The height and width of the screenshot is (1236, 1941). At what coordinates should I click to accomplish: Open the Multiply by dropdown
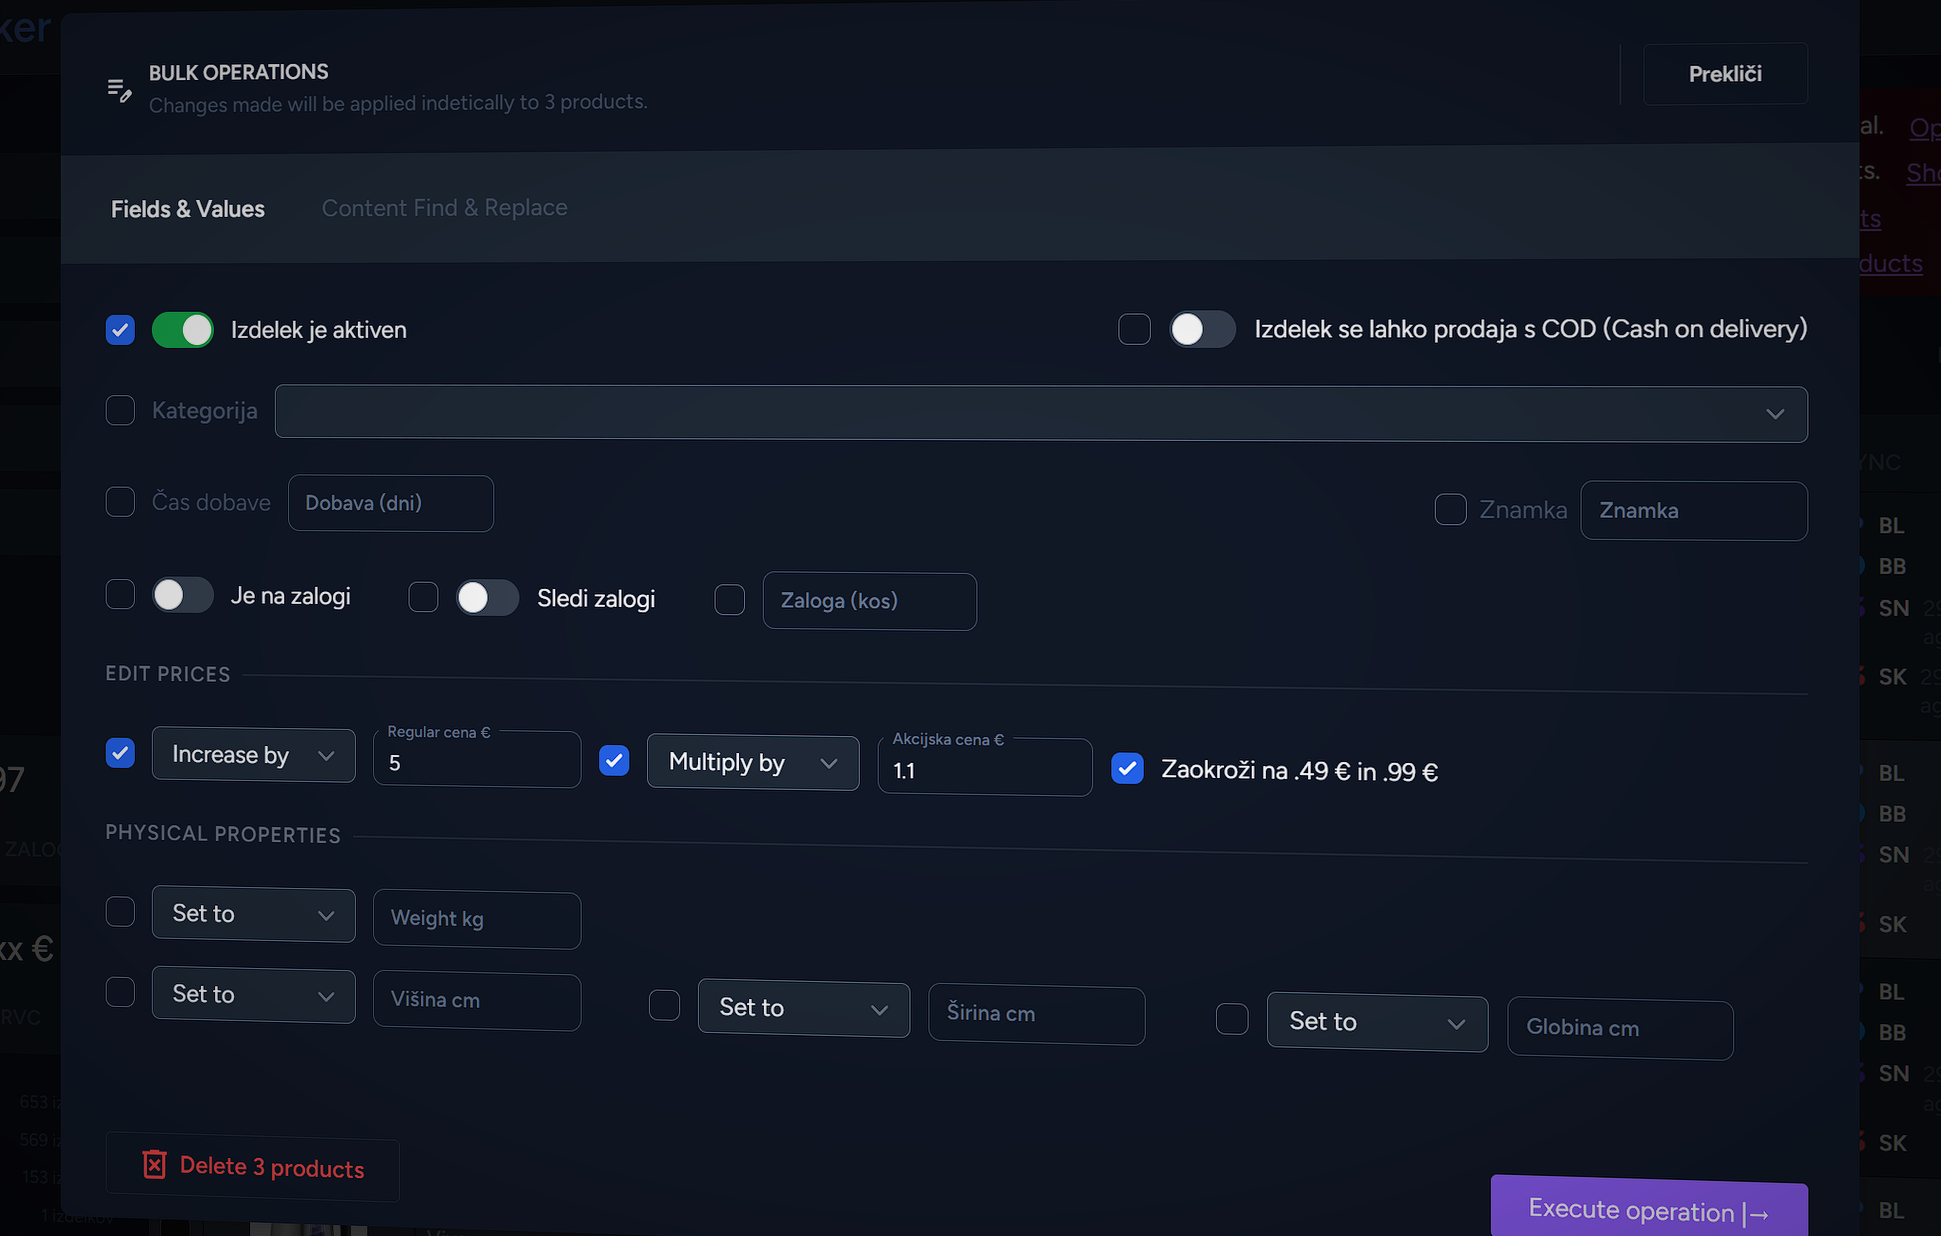coord(752,763)
